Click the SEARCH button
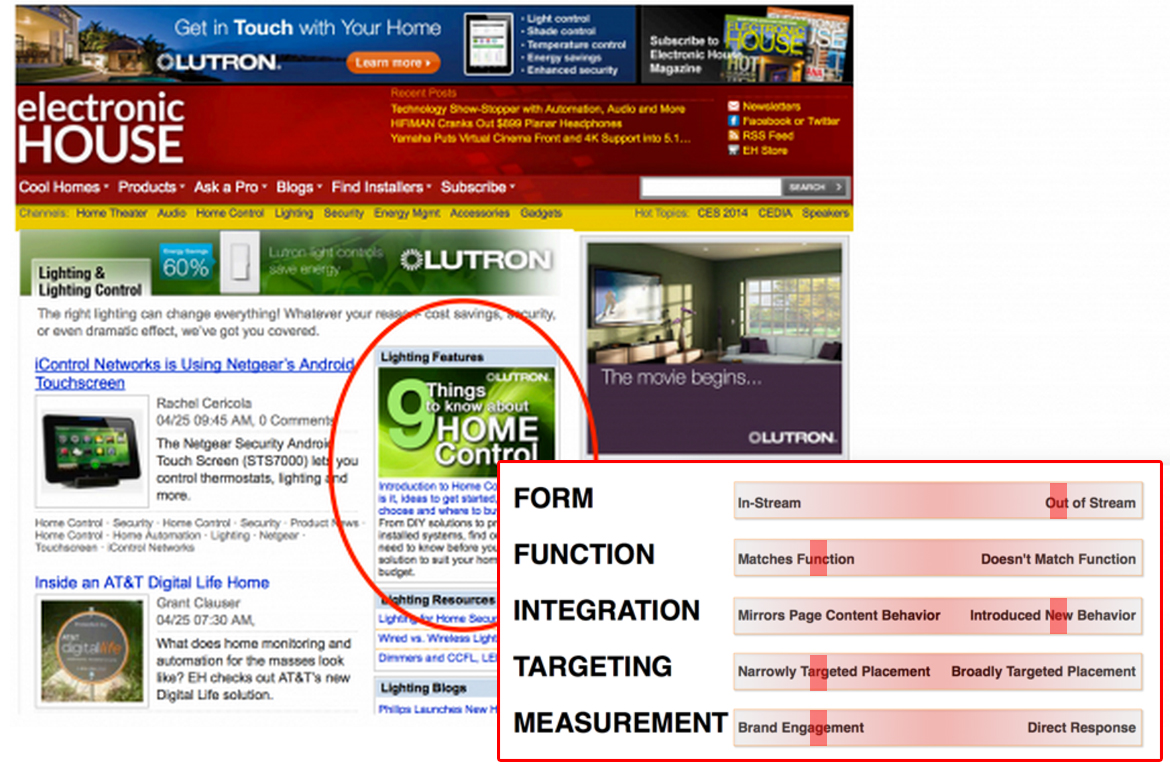This screenshot has width=1170, height=766. click(x=815, y=187)
